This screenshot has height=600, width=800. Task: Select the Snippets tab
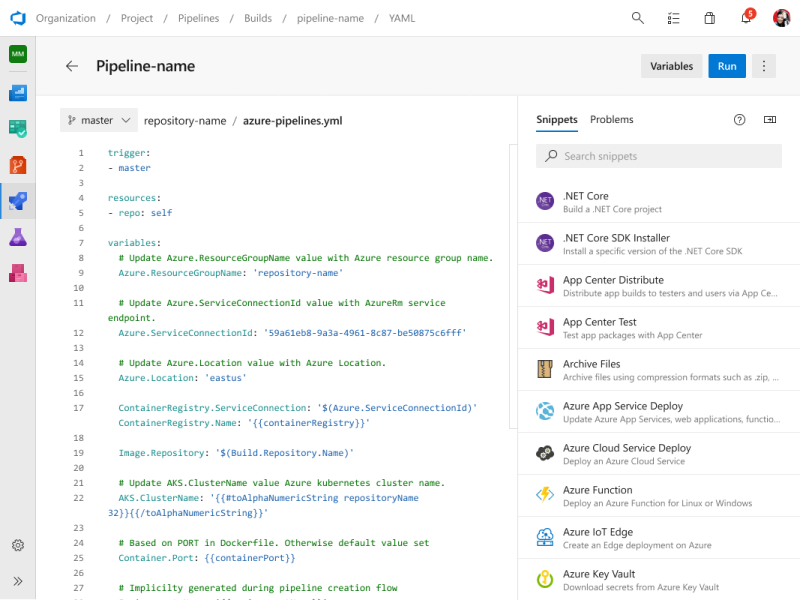tap(556, 120)
